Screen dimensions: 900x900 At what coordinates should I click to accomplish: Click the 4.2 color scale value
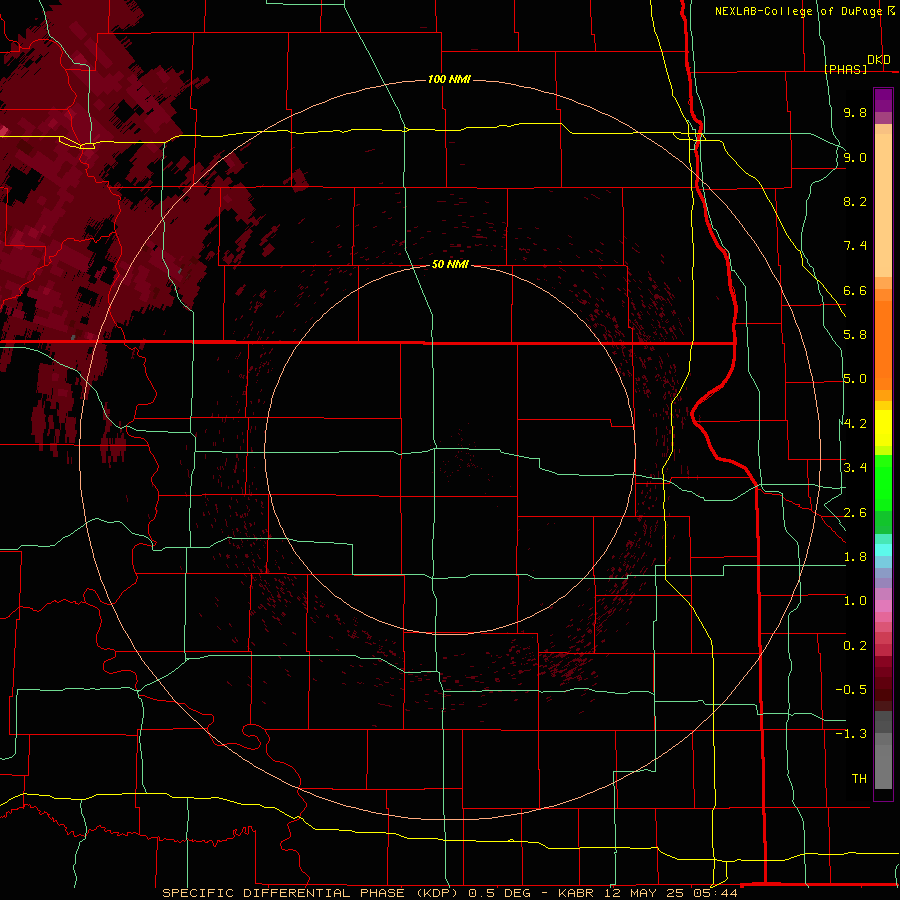(855, 424)
